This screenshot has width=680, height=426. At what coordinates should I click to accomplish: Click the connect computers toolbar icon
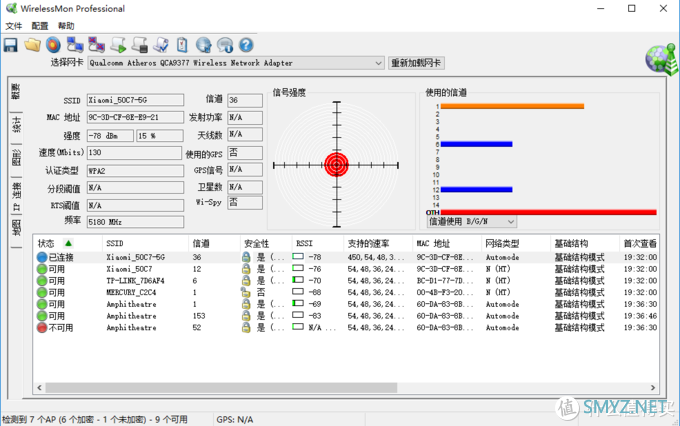coord(75,45)
